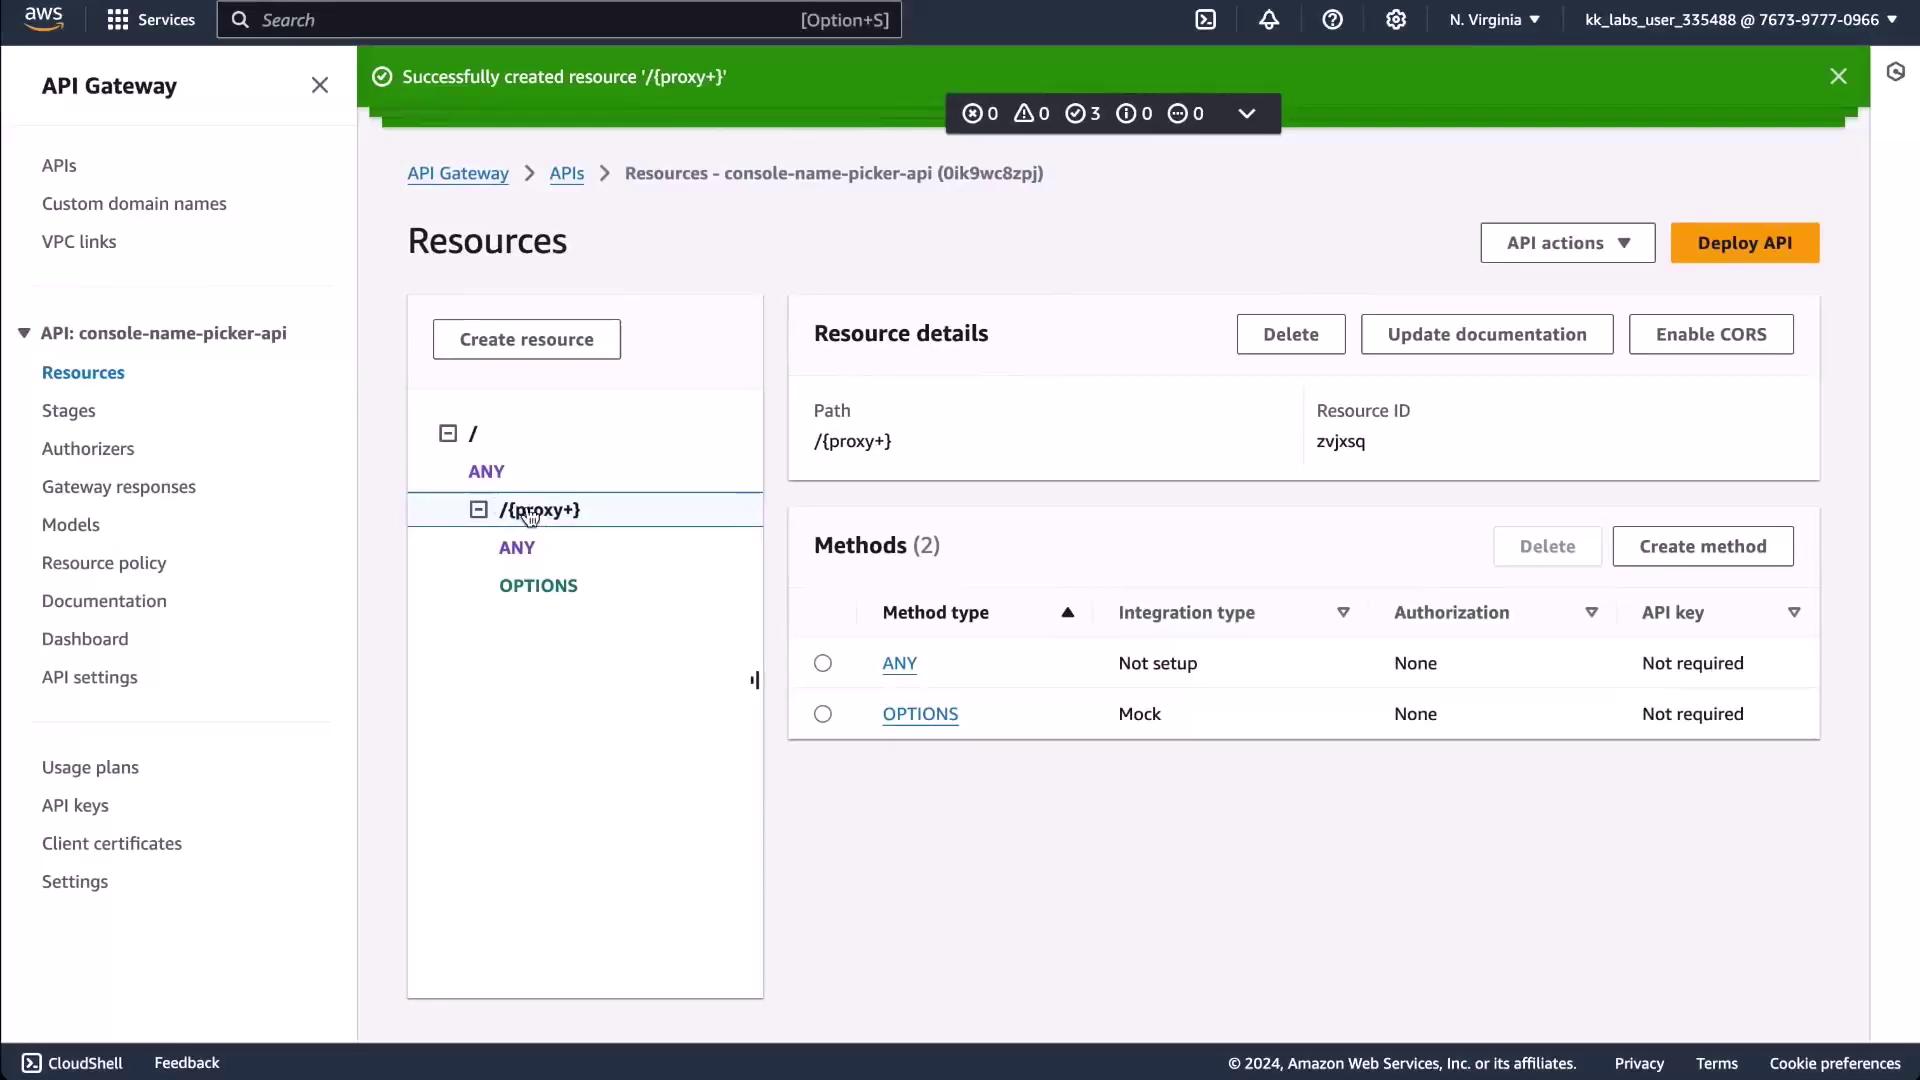This screenshot has height=1080, width=1920.
Task: Click the CloudShell icon in the footer
Action: click(32, 1063)
